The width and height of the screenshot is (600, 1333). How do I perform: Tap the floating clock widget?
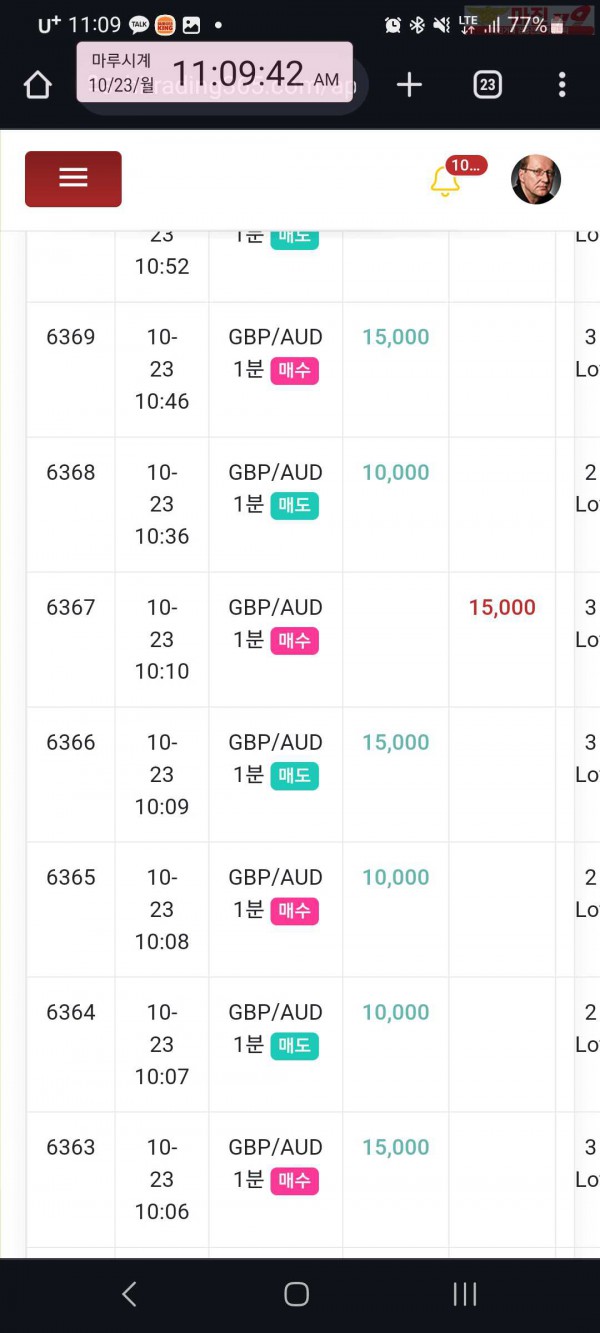point(215,72)
